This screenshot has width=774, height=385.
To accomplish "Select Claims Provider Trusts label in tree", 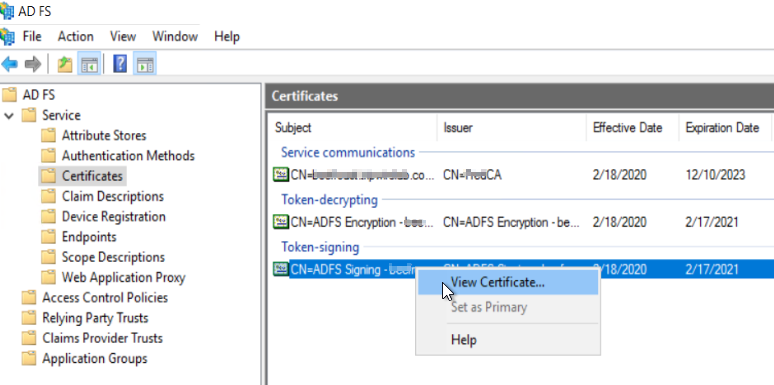I will (103, 338).
